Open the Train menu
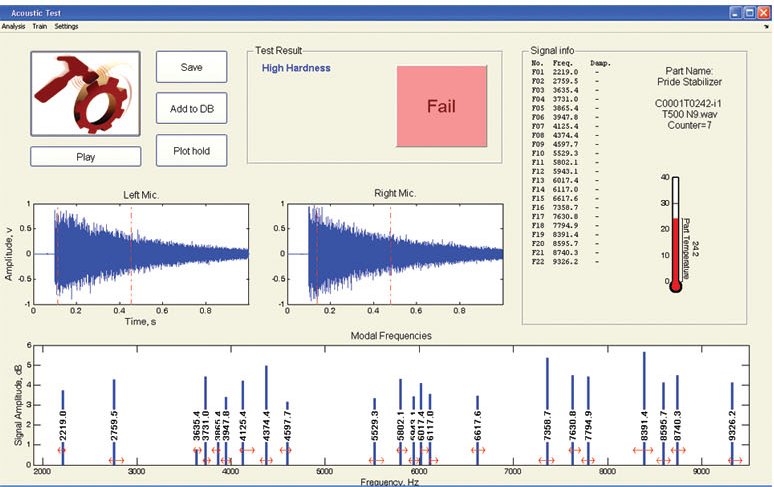 pos(39,26)
